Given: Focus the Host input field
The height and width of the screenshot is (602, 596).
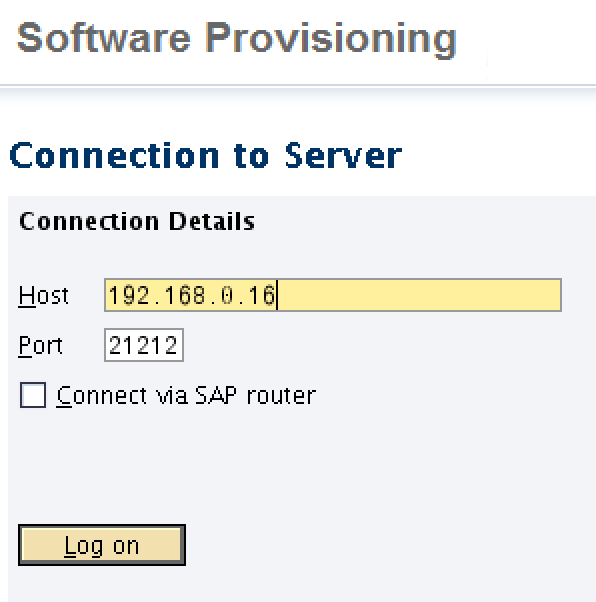Looking at the screenshot, I should (333, 295).
